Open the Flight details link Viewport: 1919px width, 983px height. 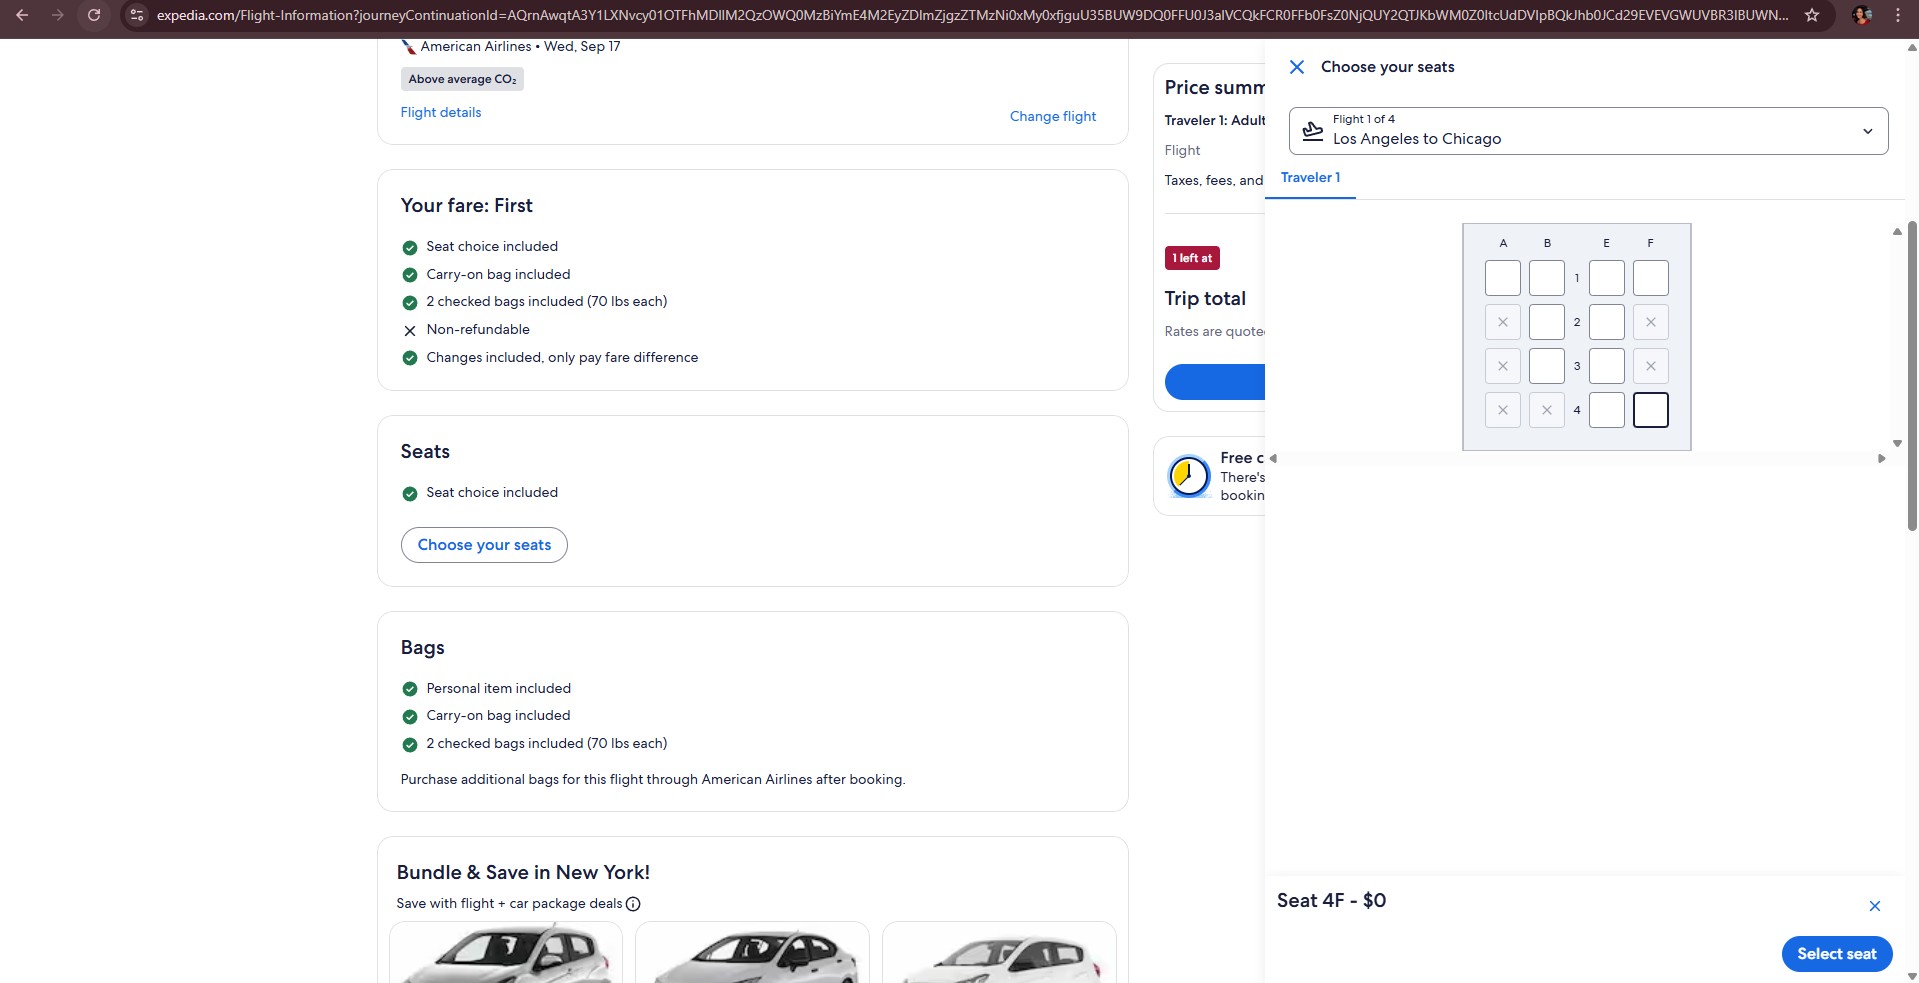click(x=441, y=113)
